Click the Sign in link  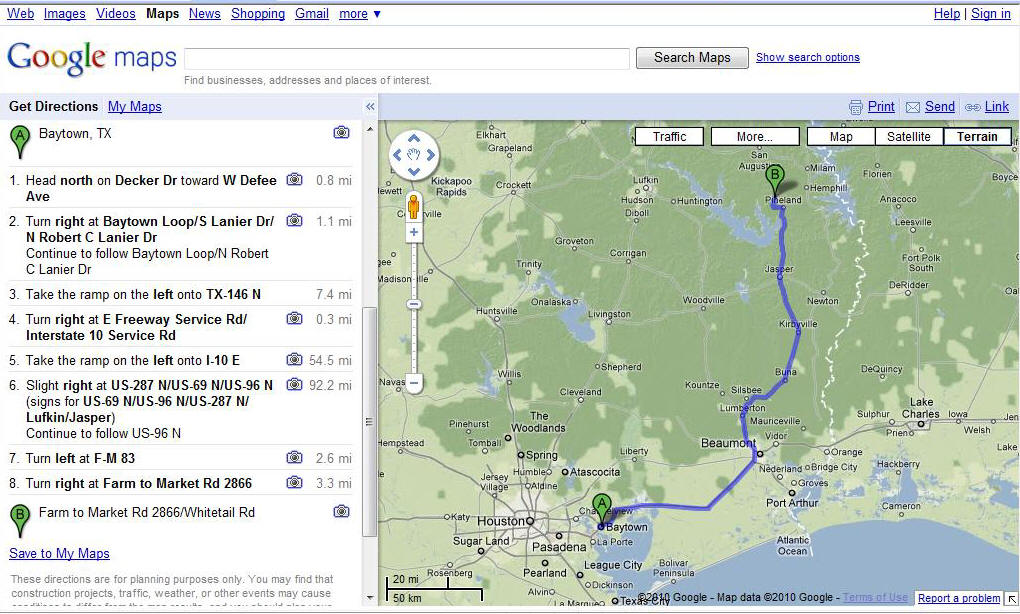point(991,14)
